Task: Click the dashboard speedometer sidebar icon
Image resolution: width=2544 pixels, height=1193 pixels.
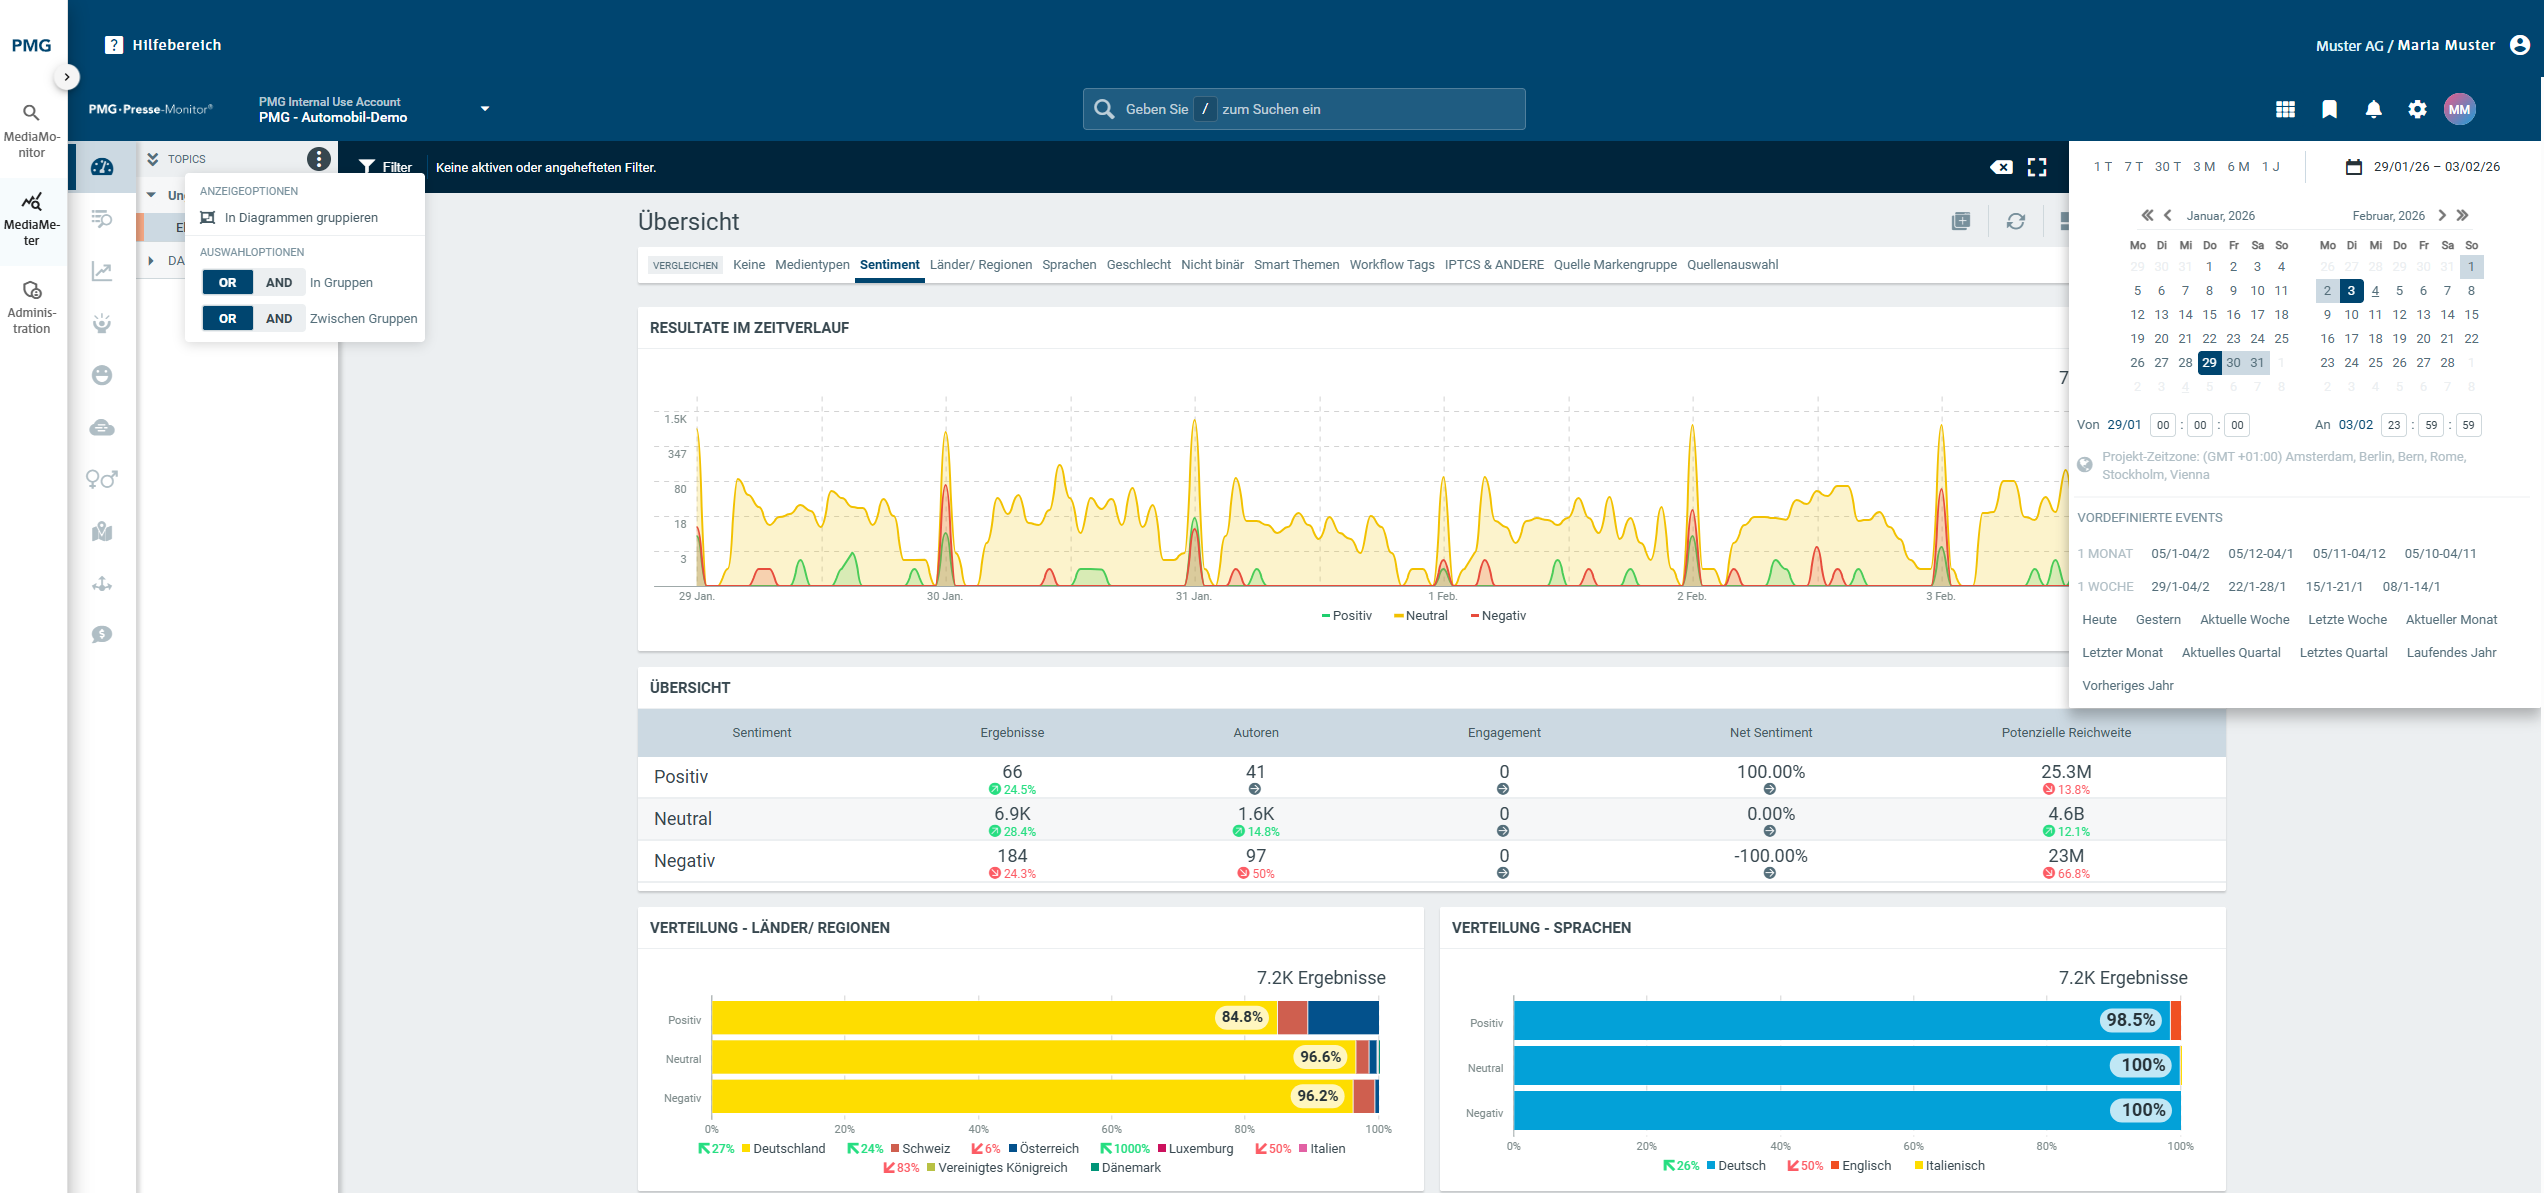Action: coord(102,167)
